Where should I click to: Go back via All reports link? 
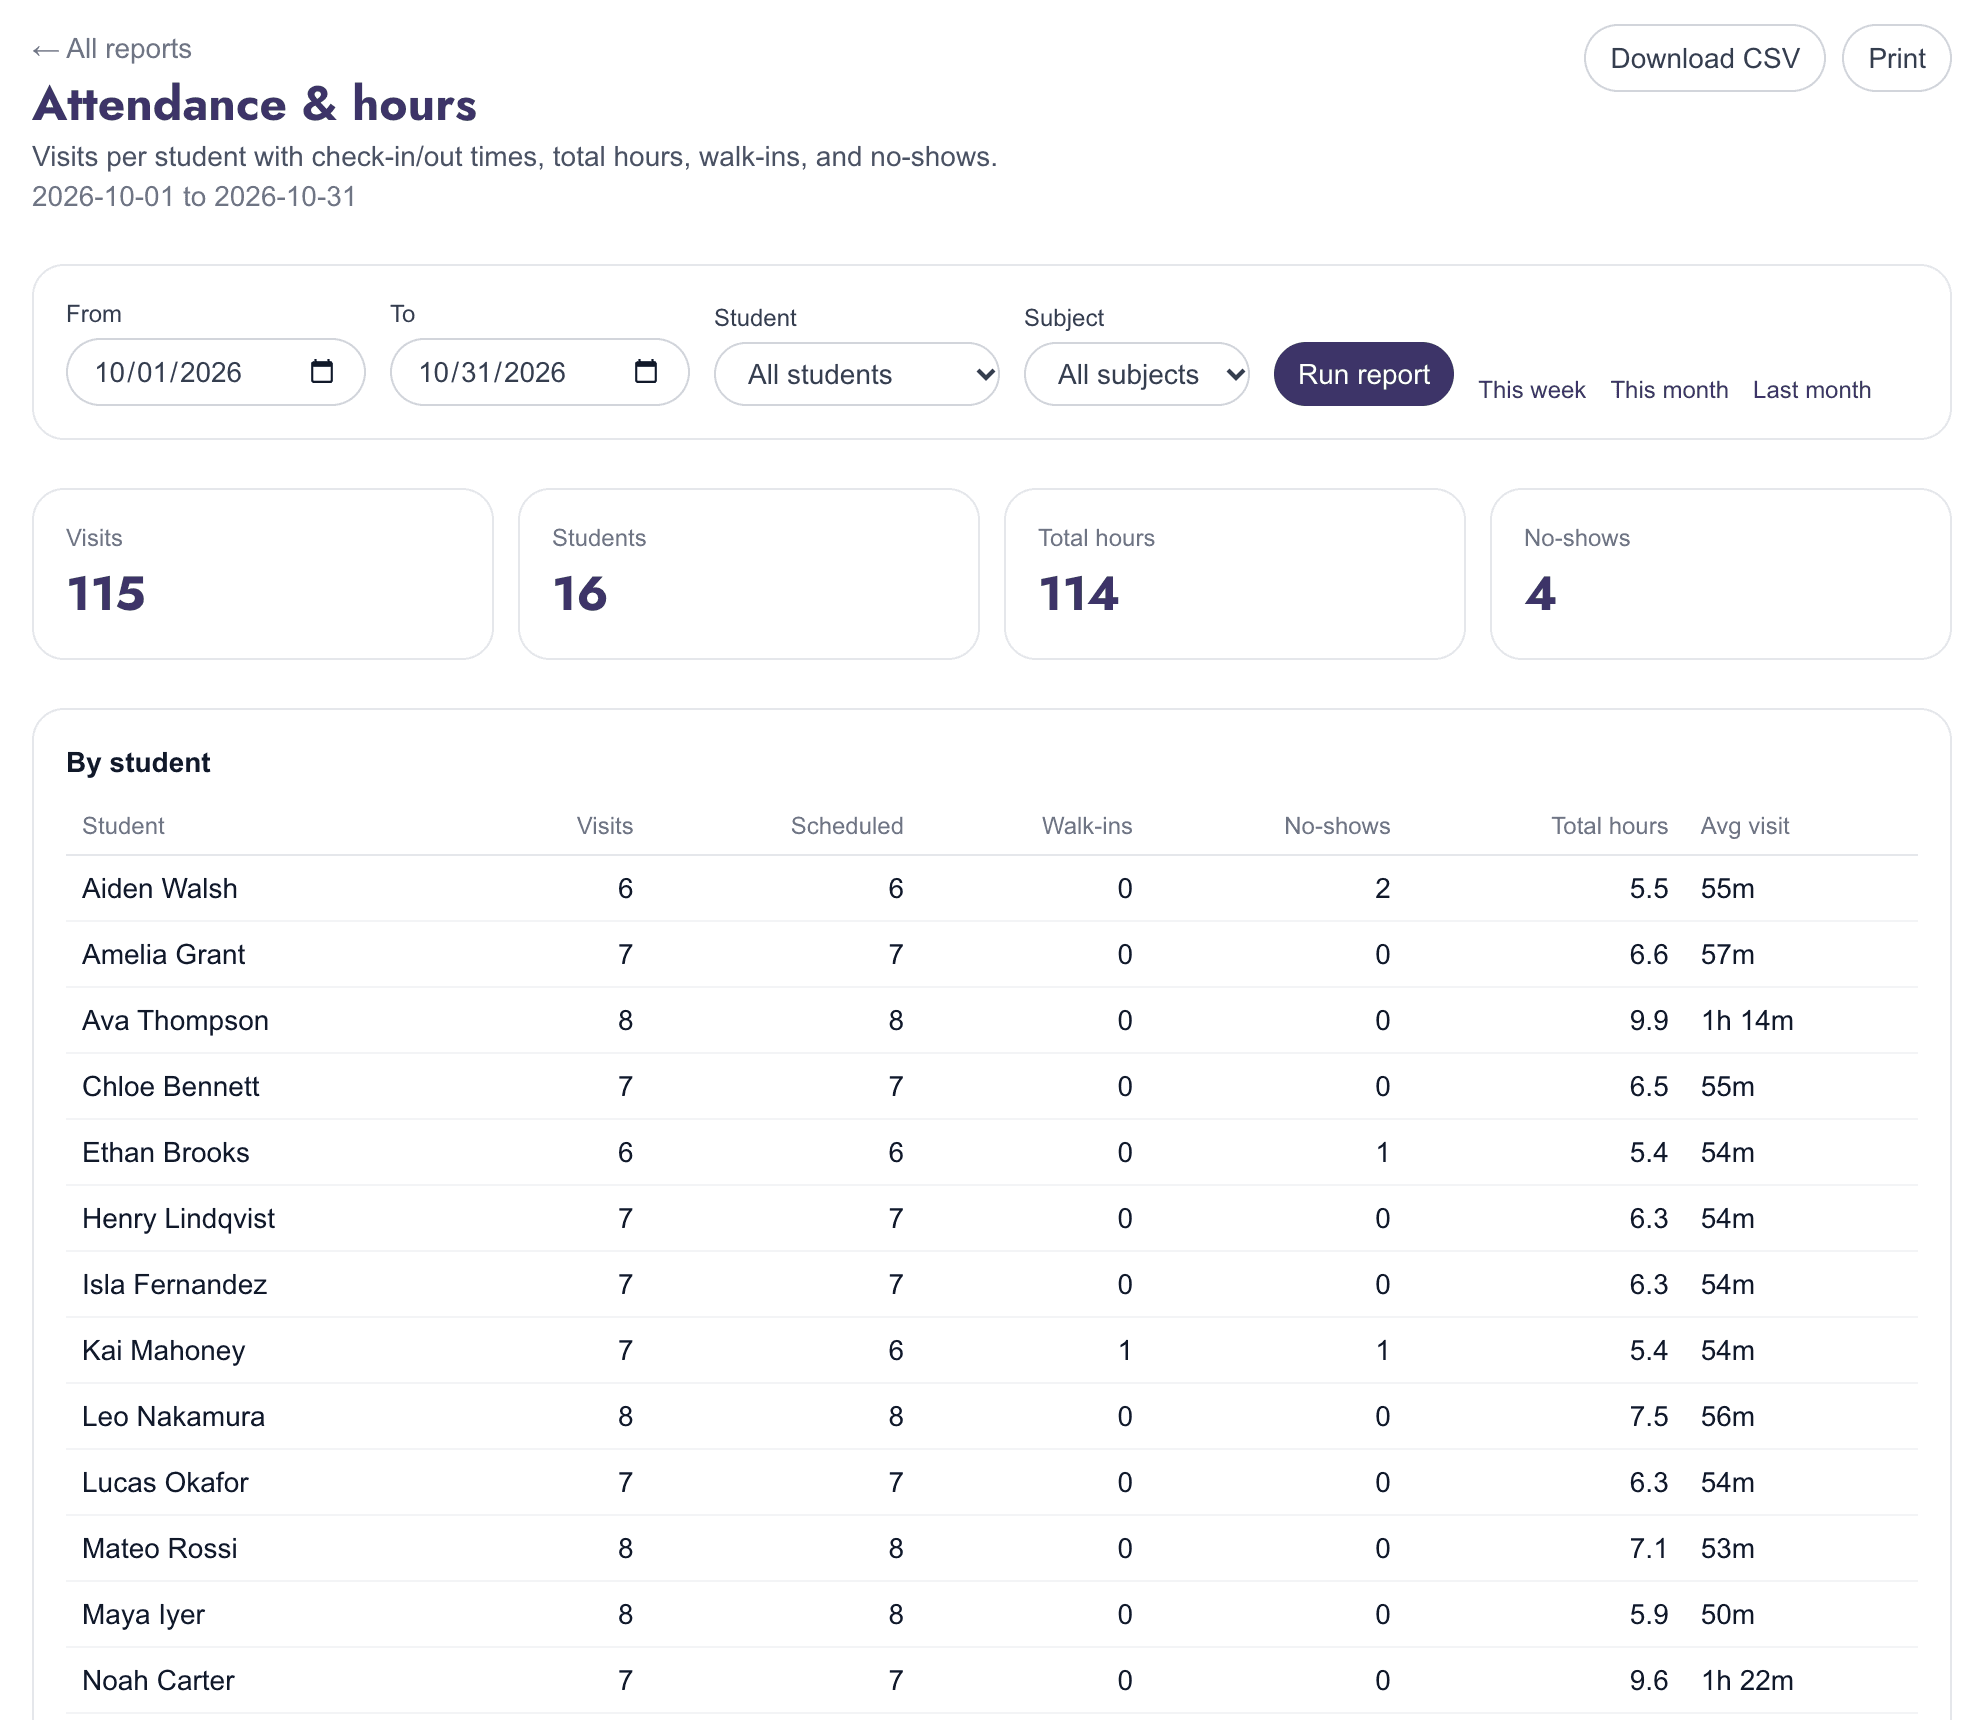[112, 49]
